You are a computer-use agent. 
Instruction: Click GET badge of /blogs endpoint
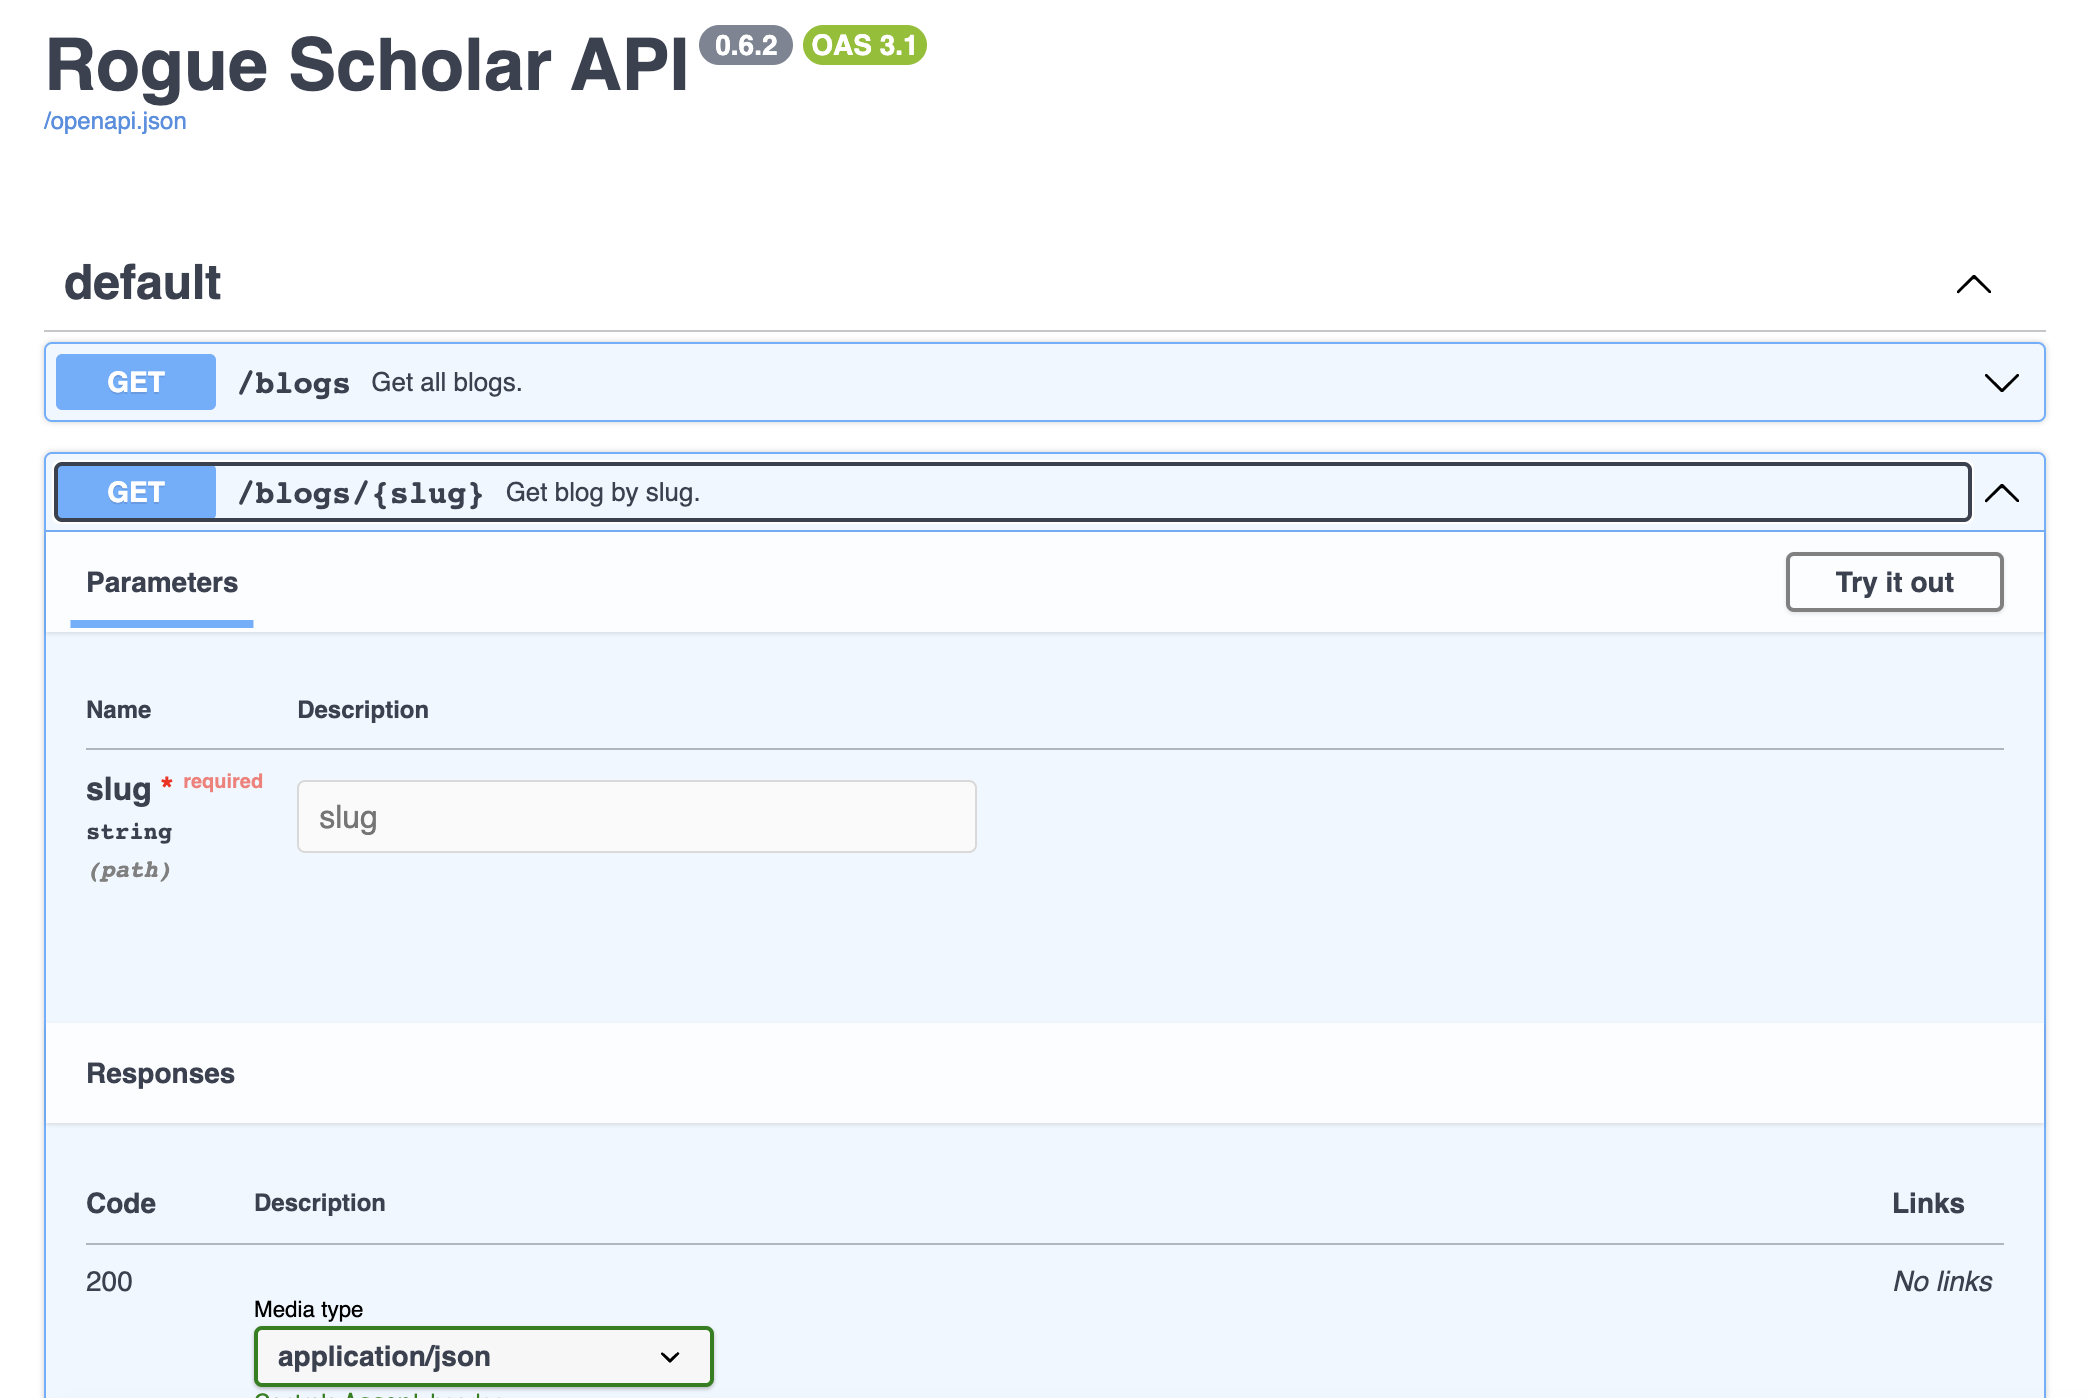pos(136,382)
